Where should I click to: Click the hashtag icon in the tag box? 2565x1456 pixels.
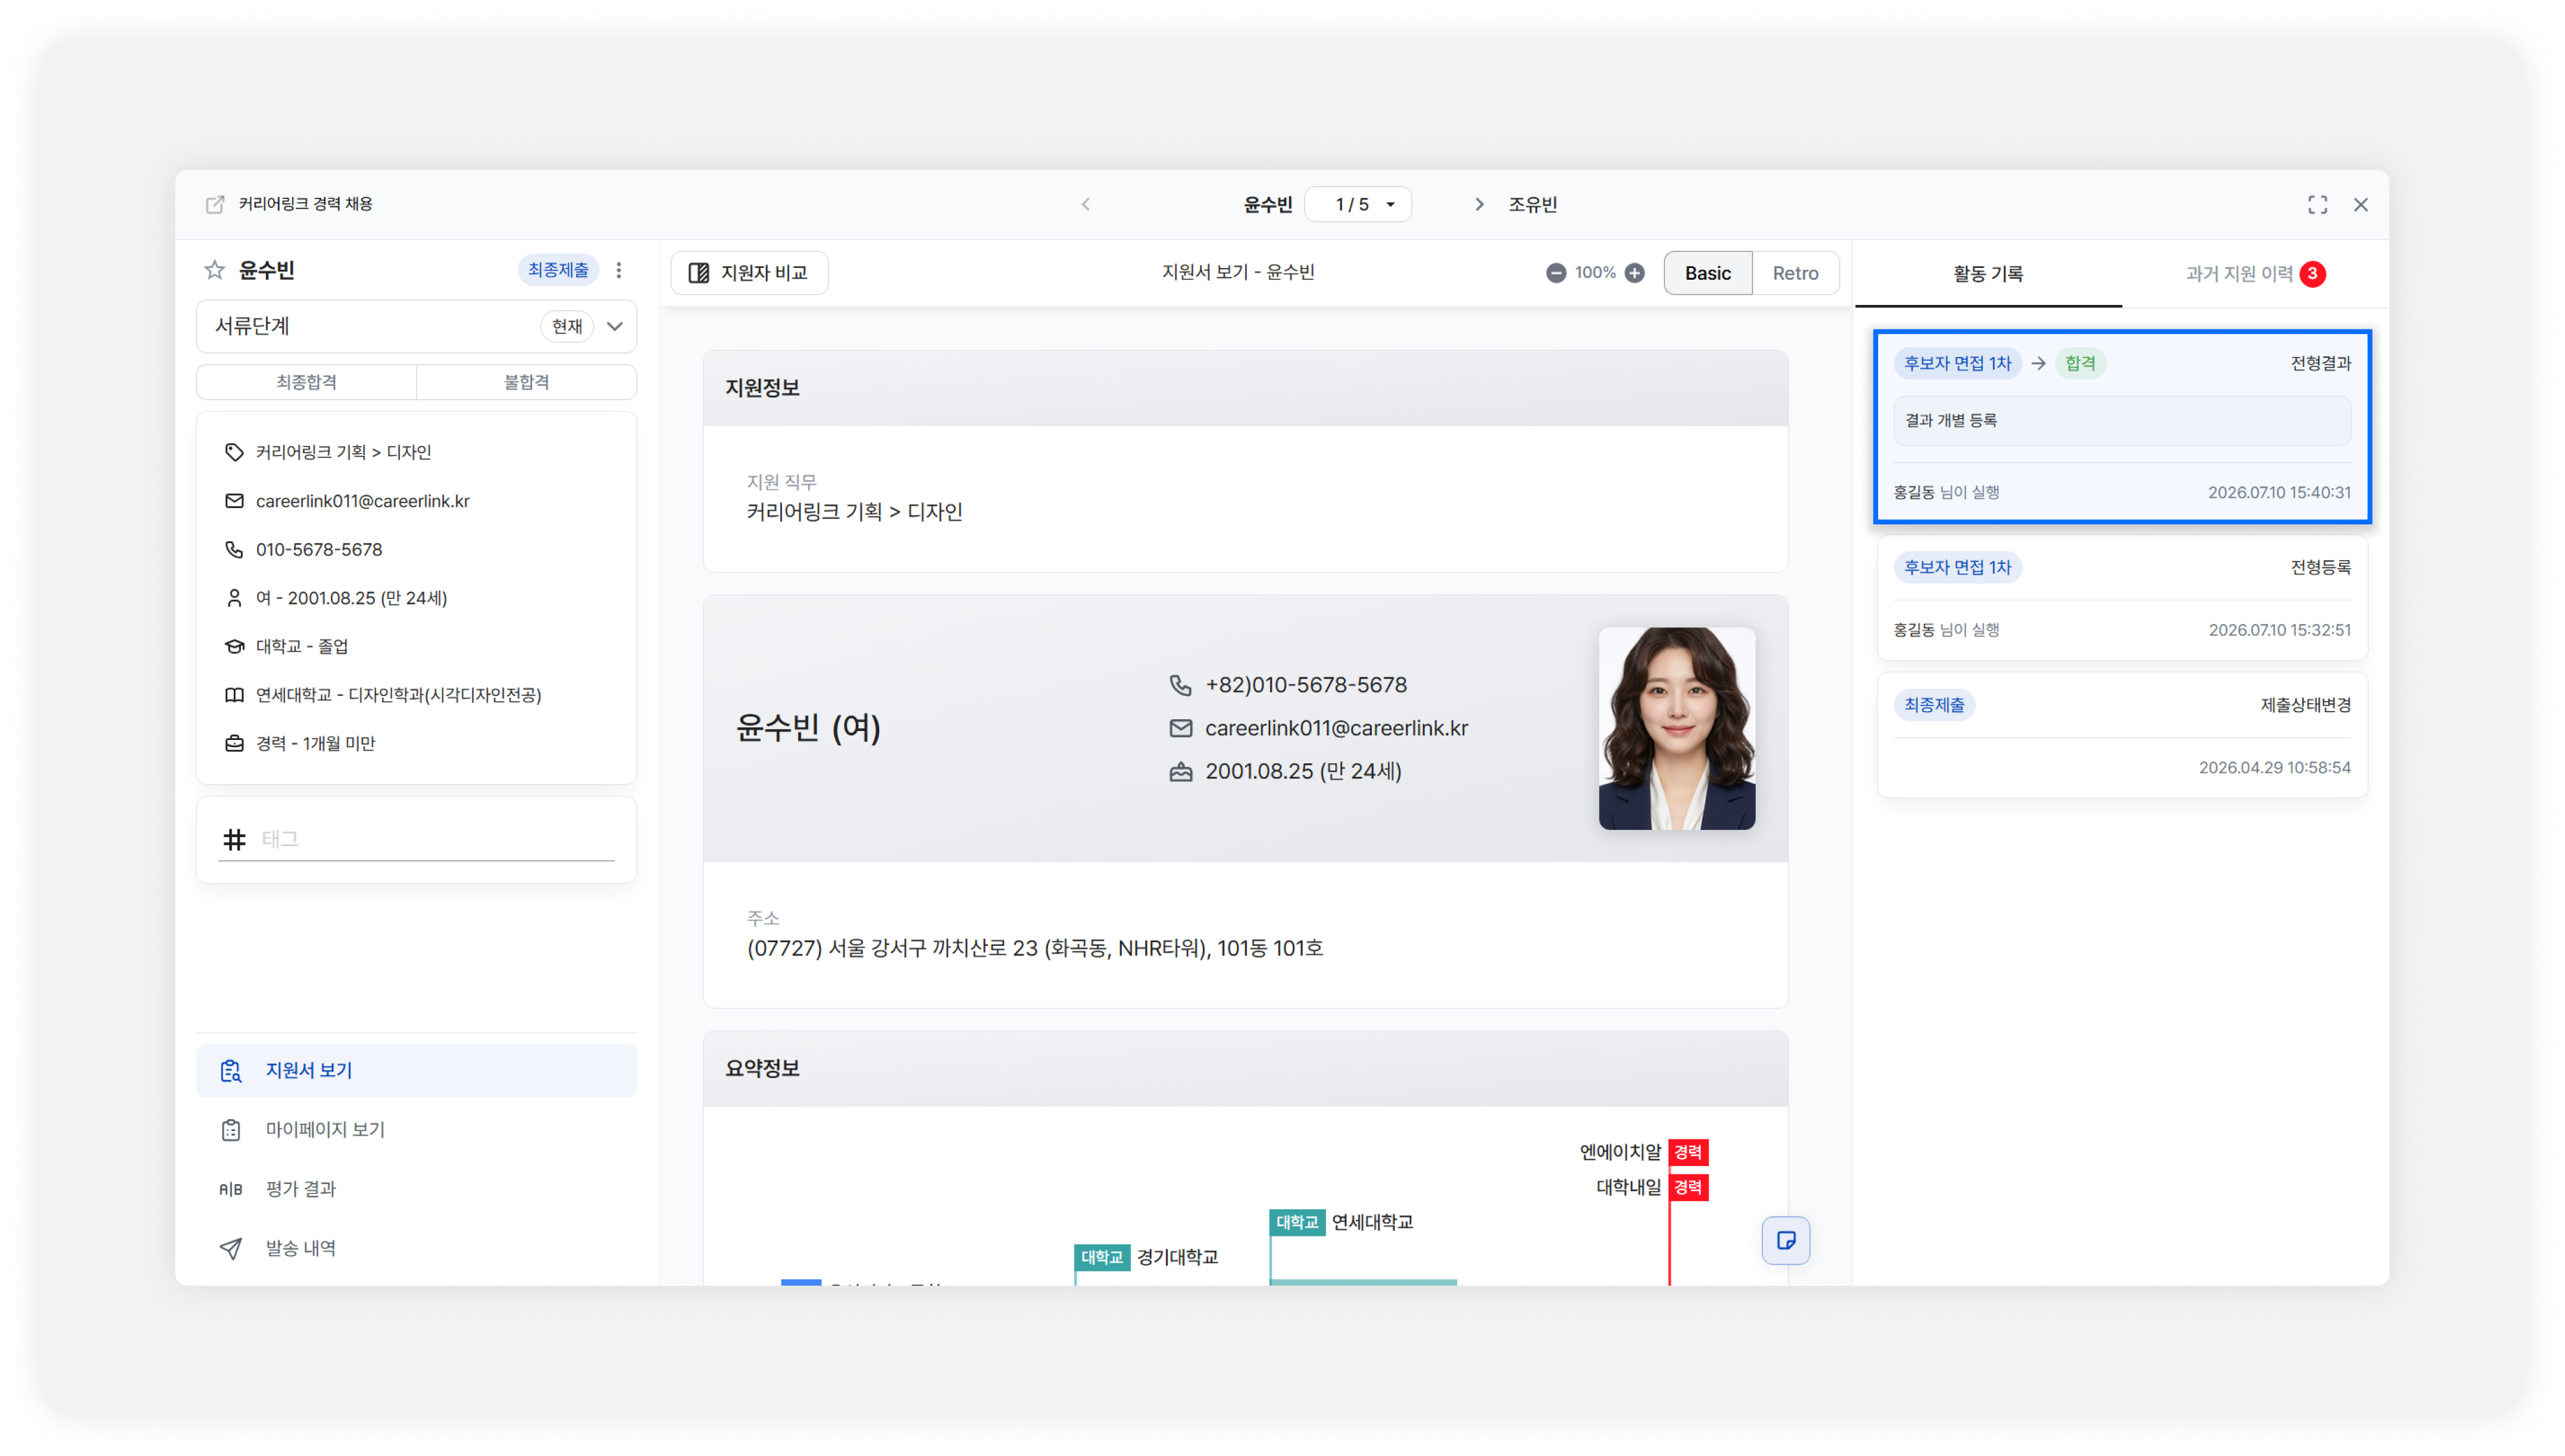pyautogui.click(x=234, y=839)
